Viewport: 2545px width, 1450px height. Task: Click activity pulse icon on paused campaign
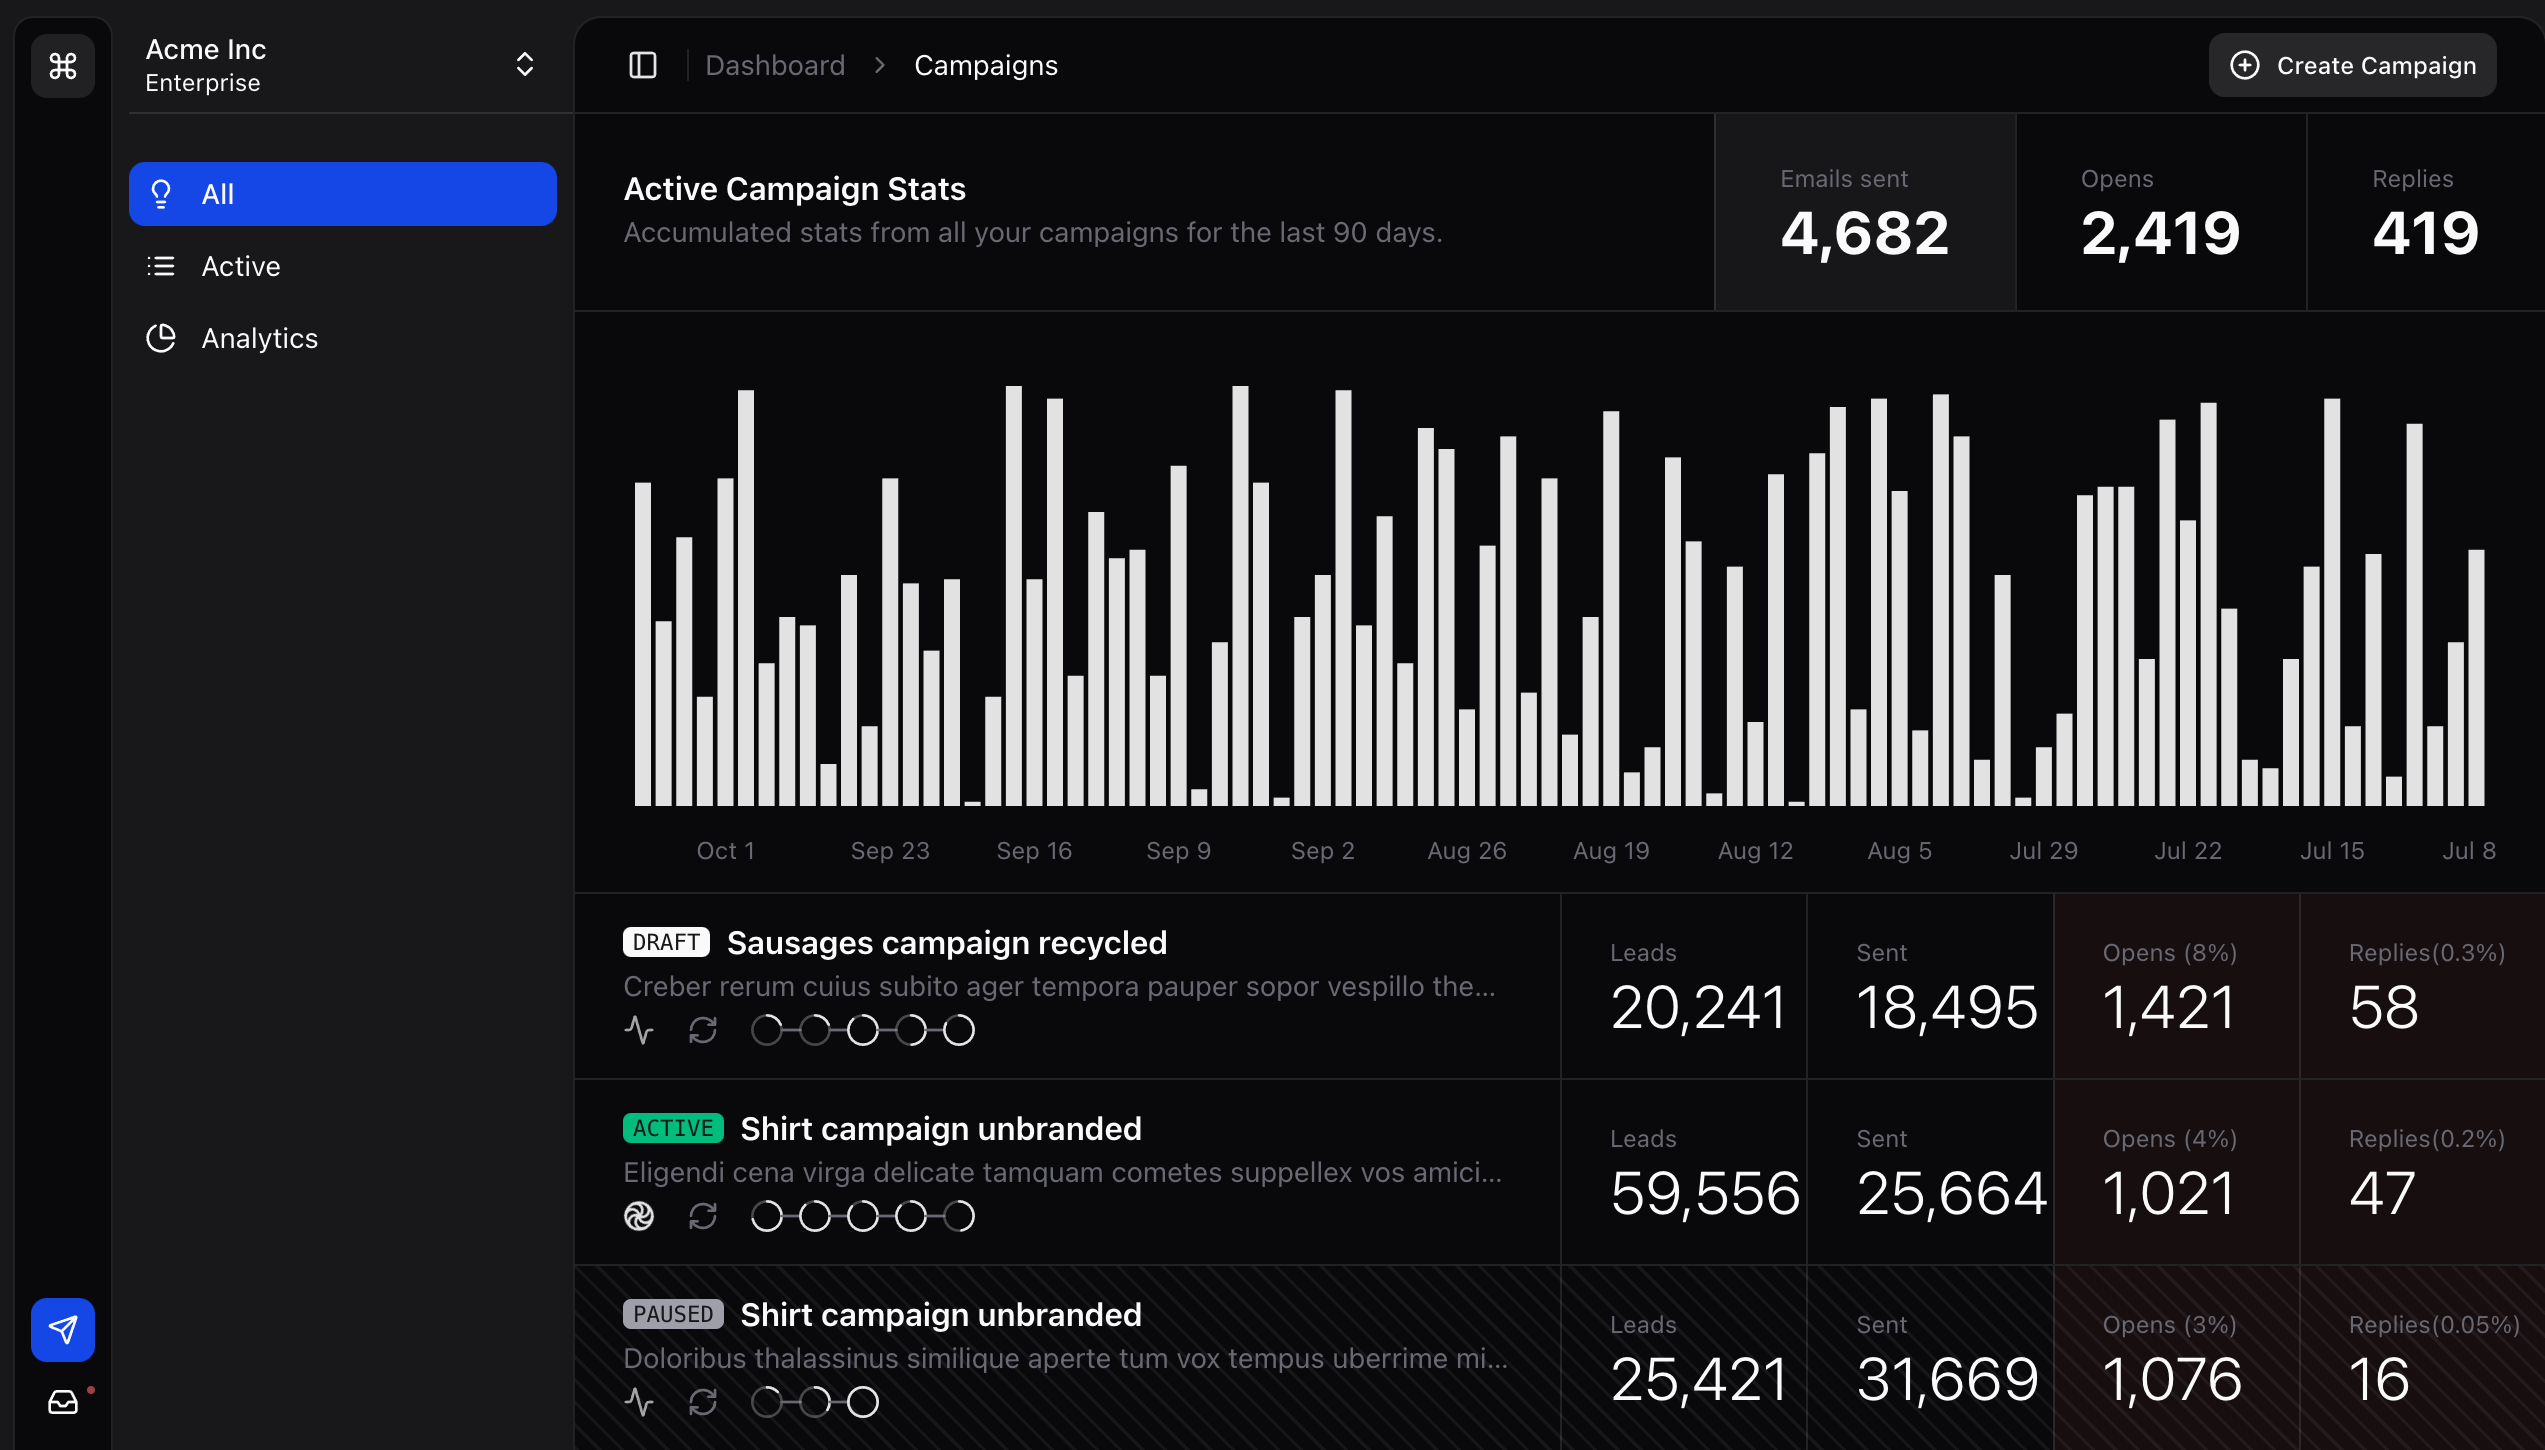[x=639, y=1402]
